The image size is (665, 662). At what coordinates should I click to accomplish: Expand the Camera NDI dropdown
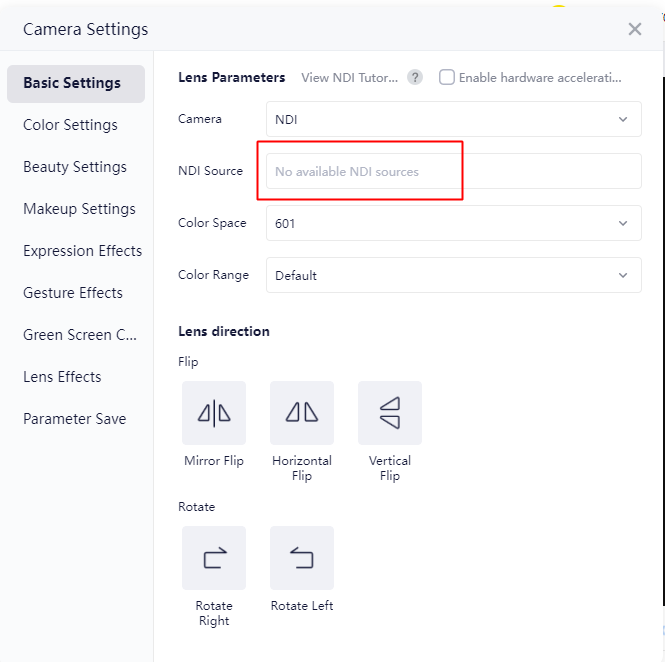click(x=453, y=119)
